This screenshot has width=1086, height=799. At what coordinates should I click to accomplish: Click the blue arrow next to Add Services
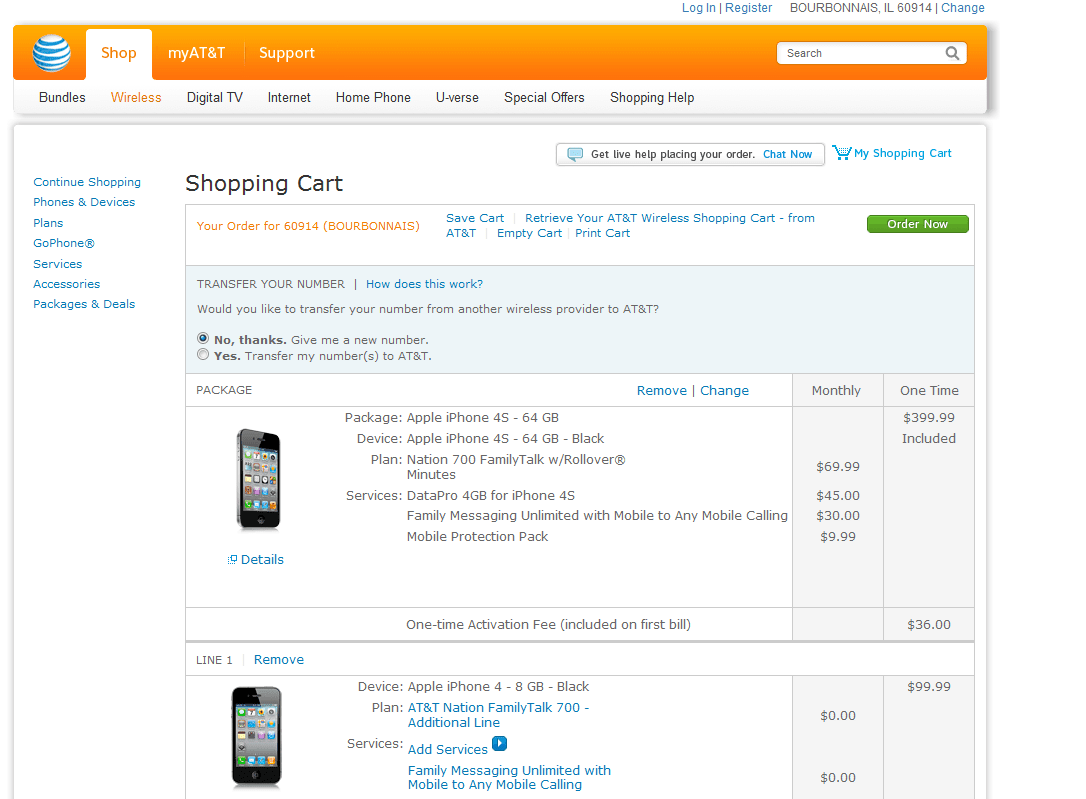click(x=500, y=744)
